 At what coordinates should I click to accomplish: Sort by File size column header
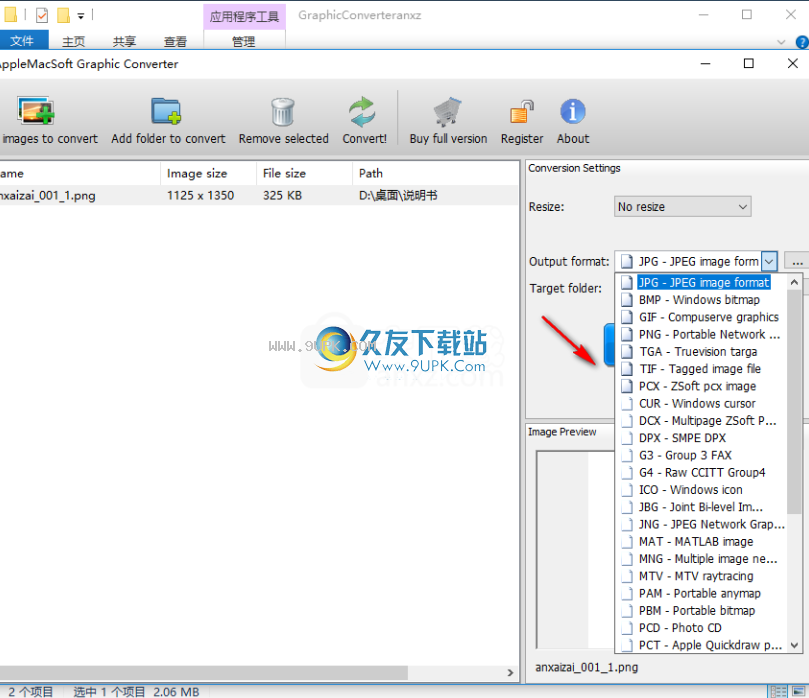(x=304, y=174)
